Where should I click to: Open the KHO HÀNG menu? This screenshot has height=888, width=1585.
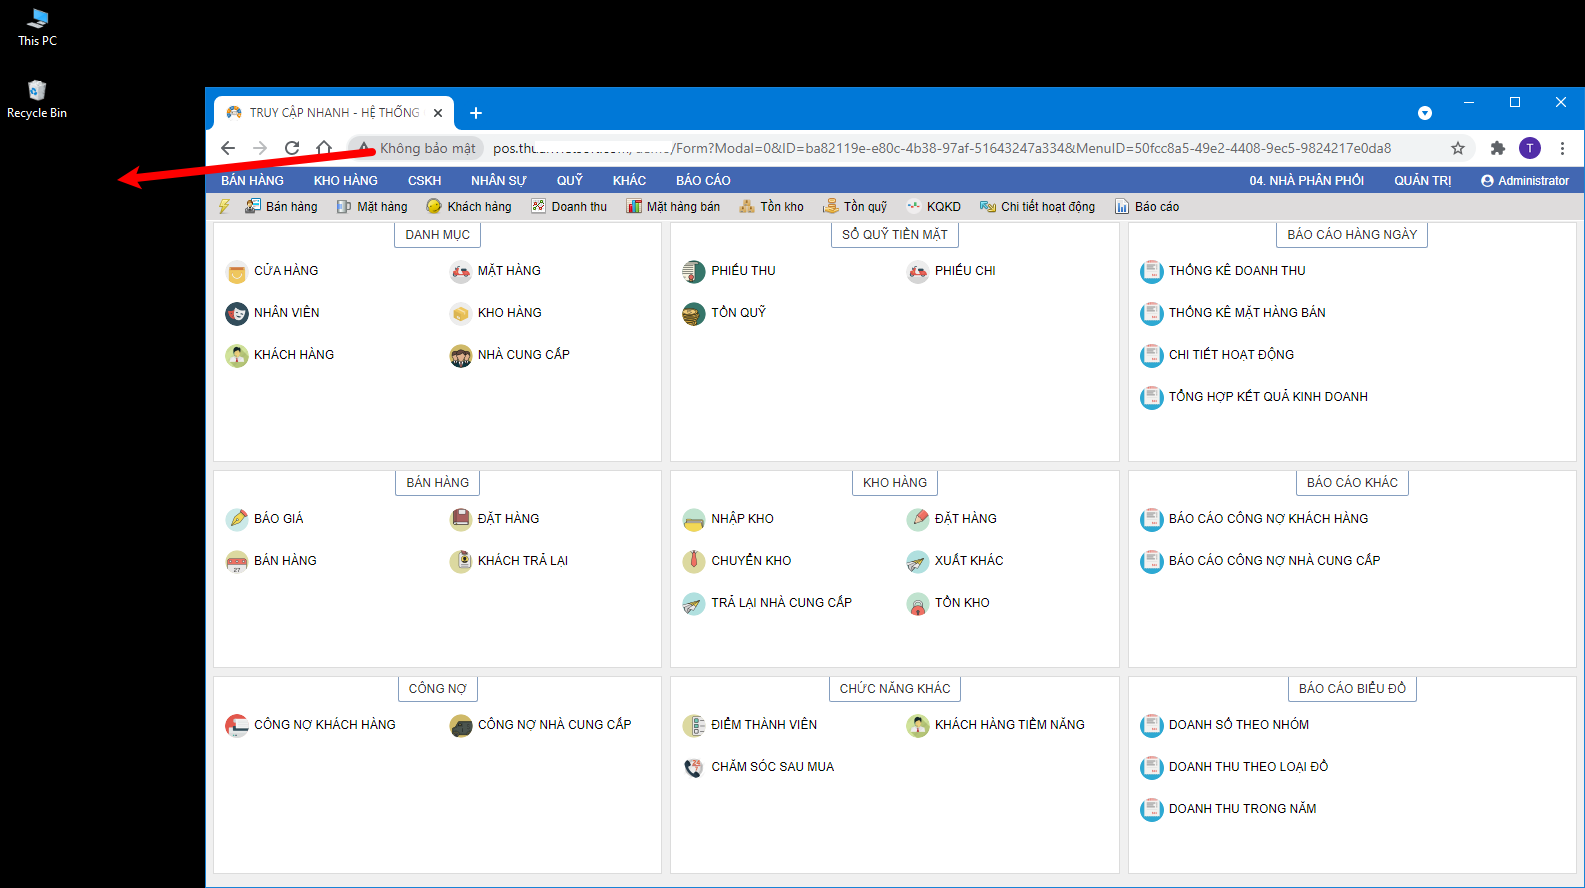(346, 181)
